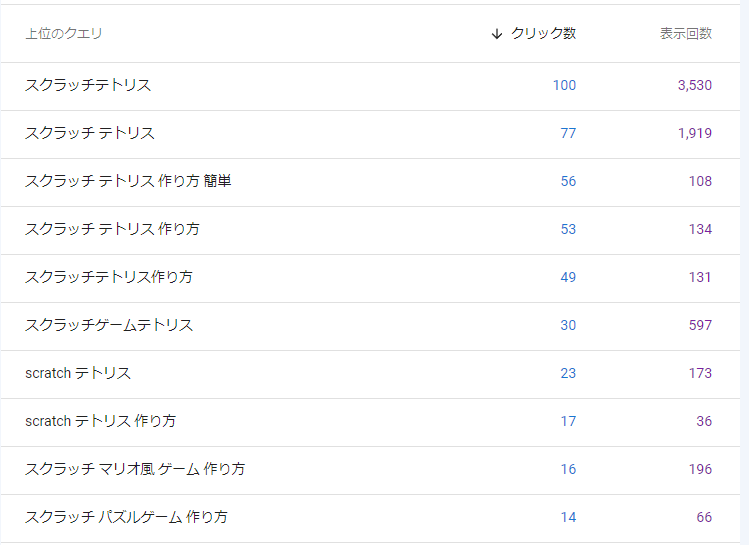Select query row with 53 clicks
Screen dimensions: 749x545
click(112, 230)
